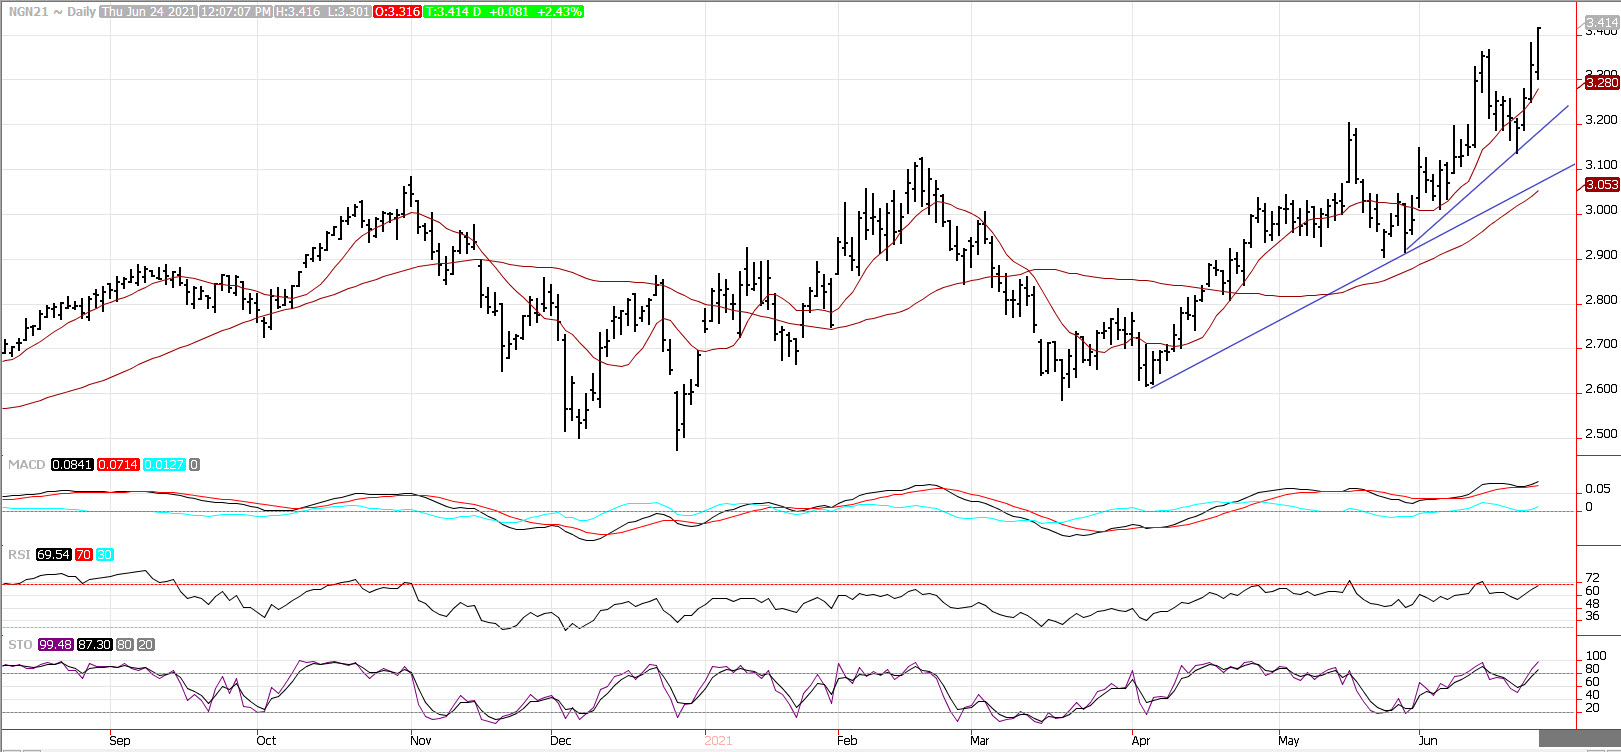
Task: Click the H:3.416 L:3.301 high-low badge
Action: 322,12
